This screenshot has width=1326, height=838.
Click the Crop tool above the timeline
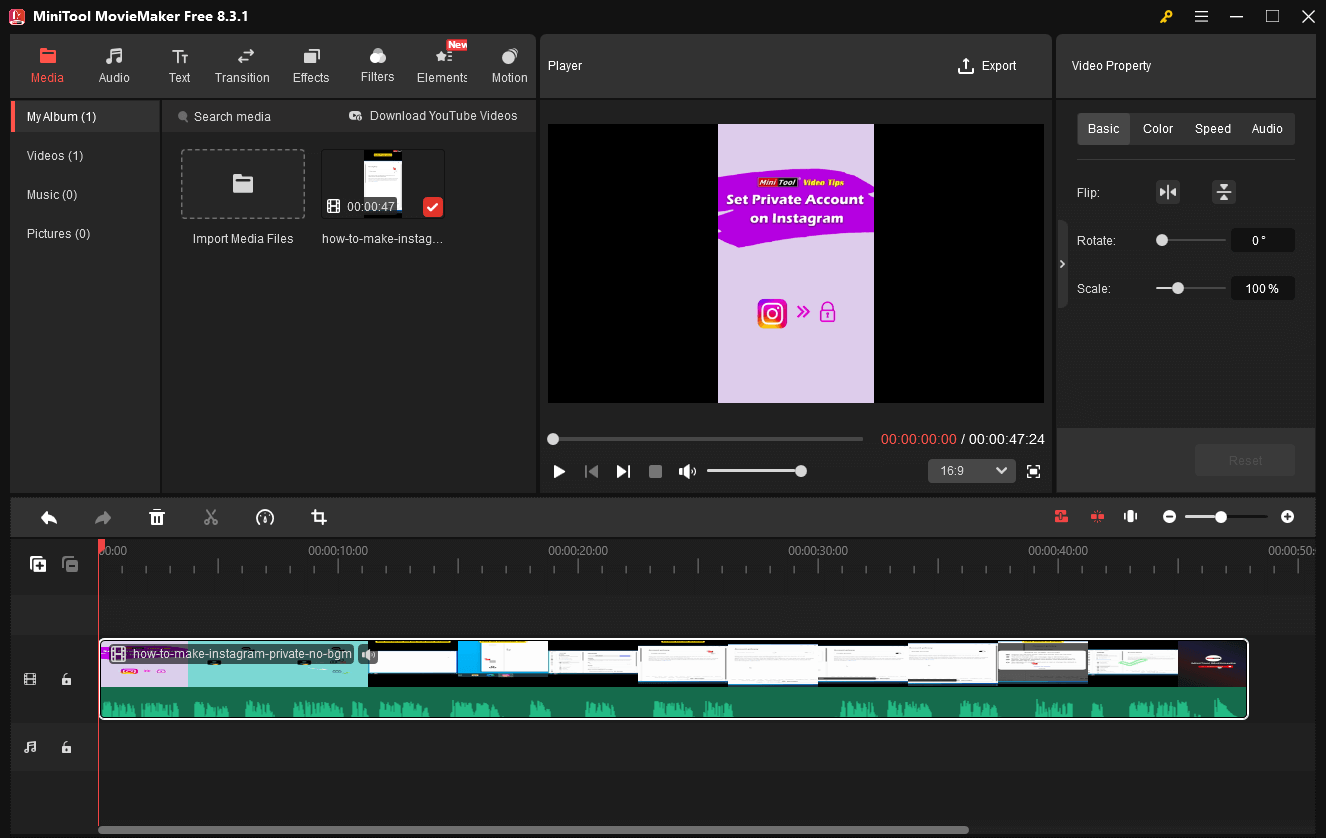point(318,517)
